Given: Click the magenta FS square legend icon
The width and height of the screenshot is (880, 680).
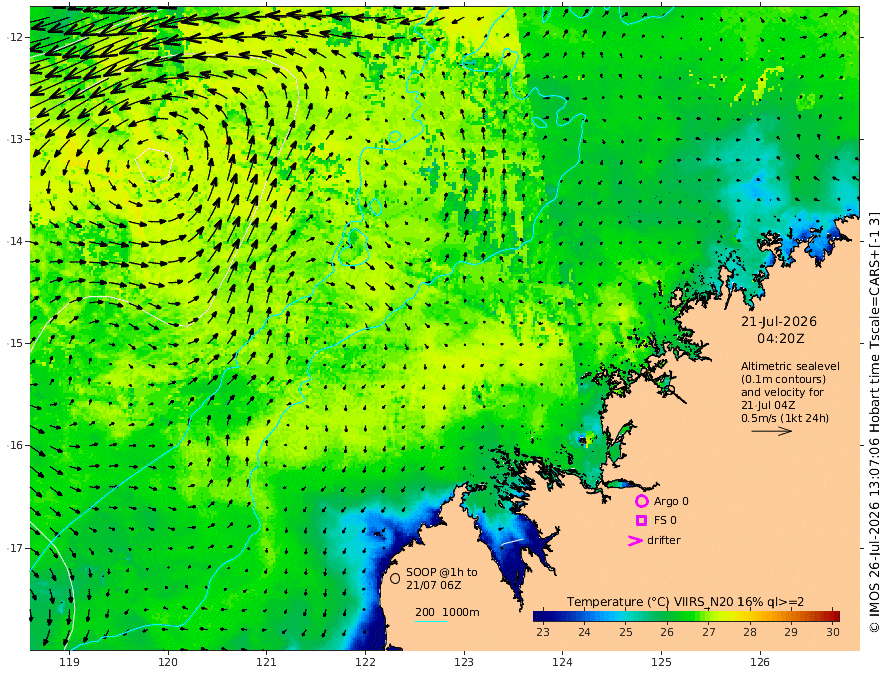Looking at the screenshot, I should (x=641, y=521).
